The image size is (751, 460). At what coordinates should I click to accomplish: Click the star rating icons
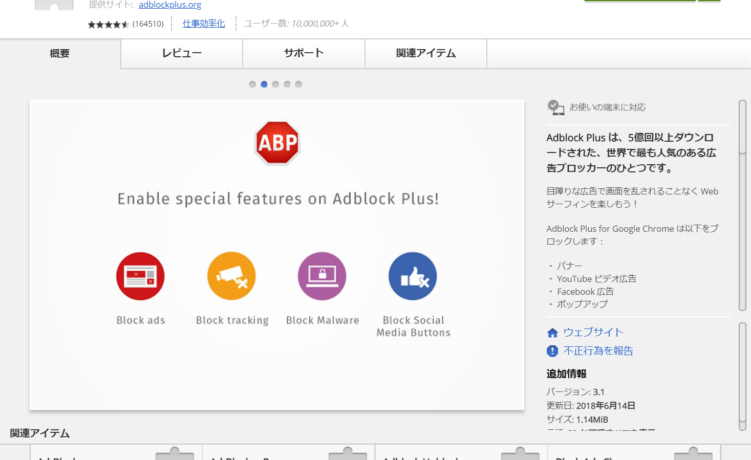(x=108, y=24)
